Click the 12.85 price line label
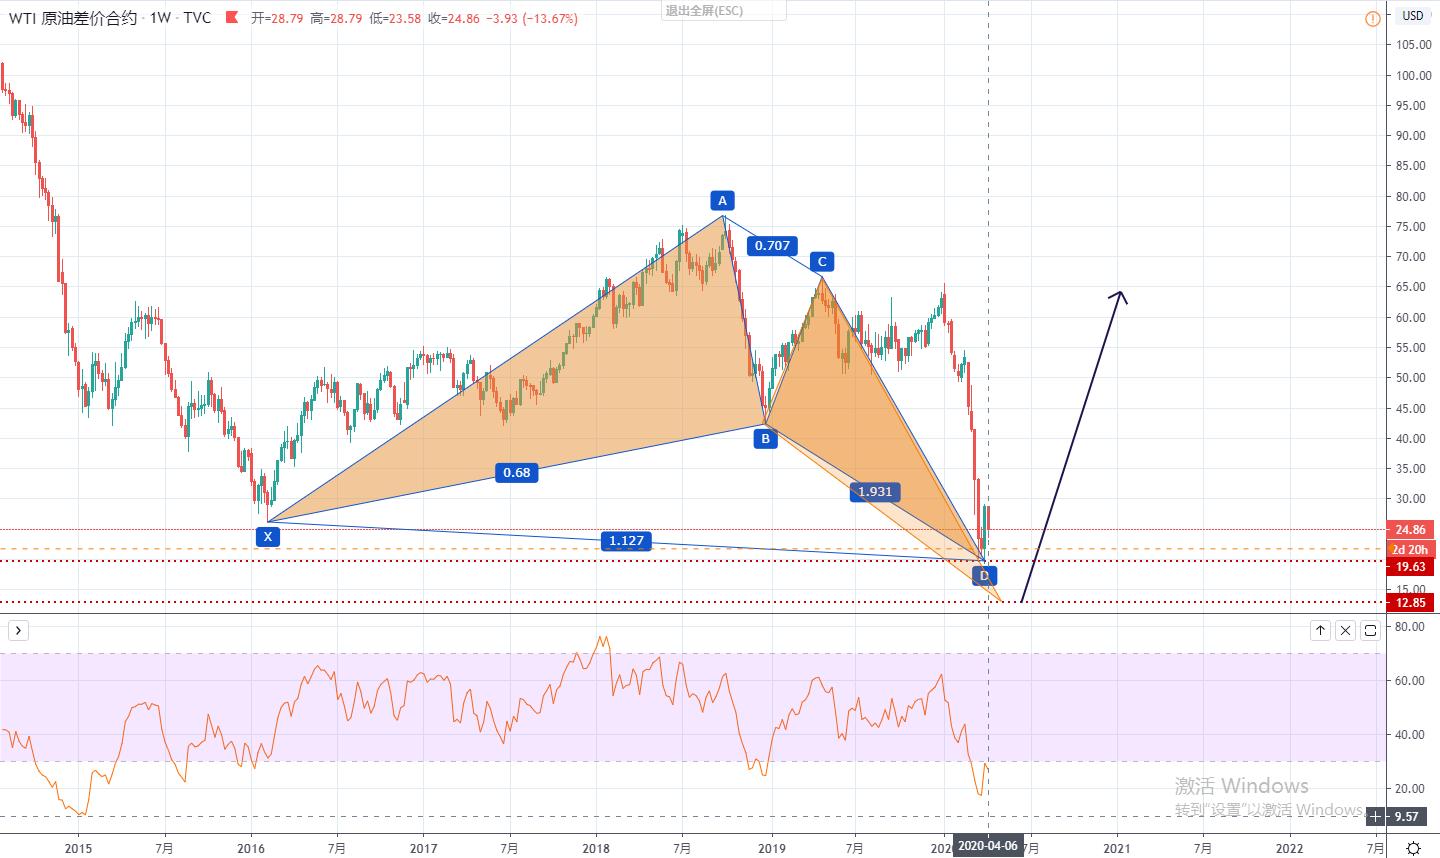The height and width of the screenshot is (858, 1440). click(1411, 602)
